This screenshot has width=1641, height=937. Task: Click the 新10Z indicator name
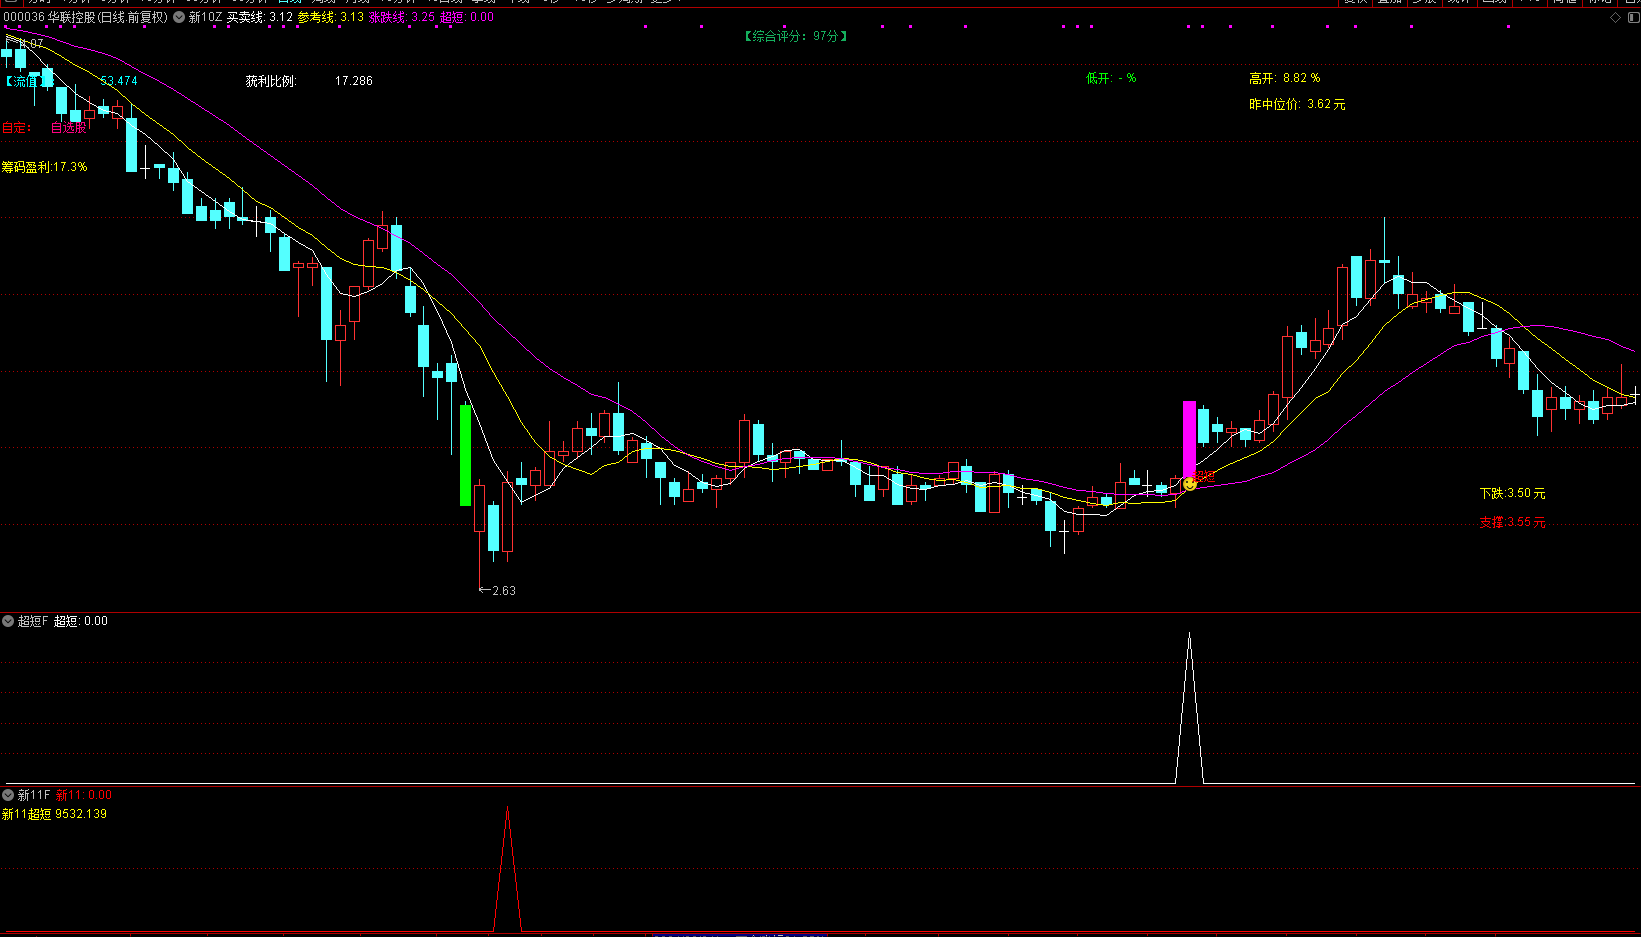pyautogui.click(x=205, y=17)
